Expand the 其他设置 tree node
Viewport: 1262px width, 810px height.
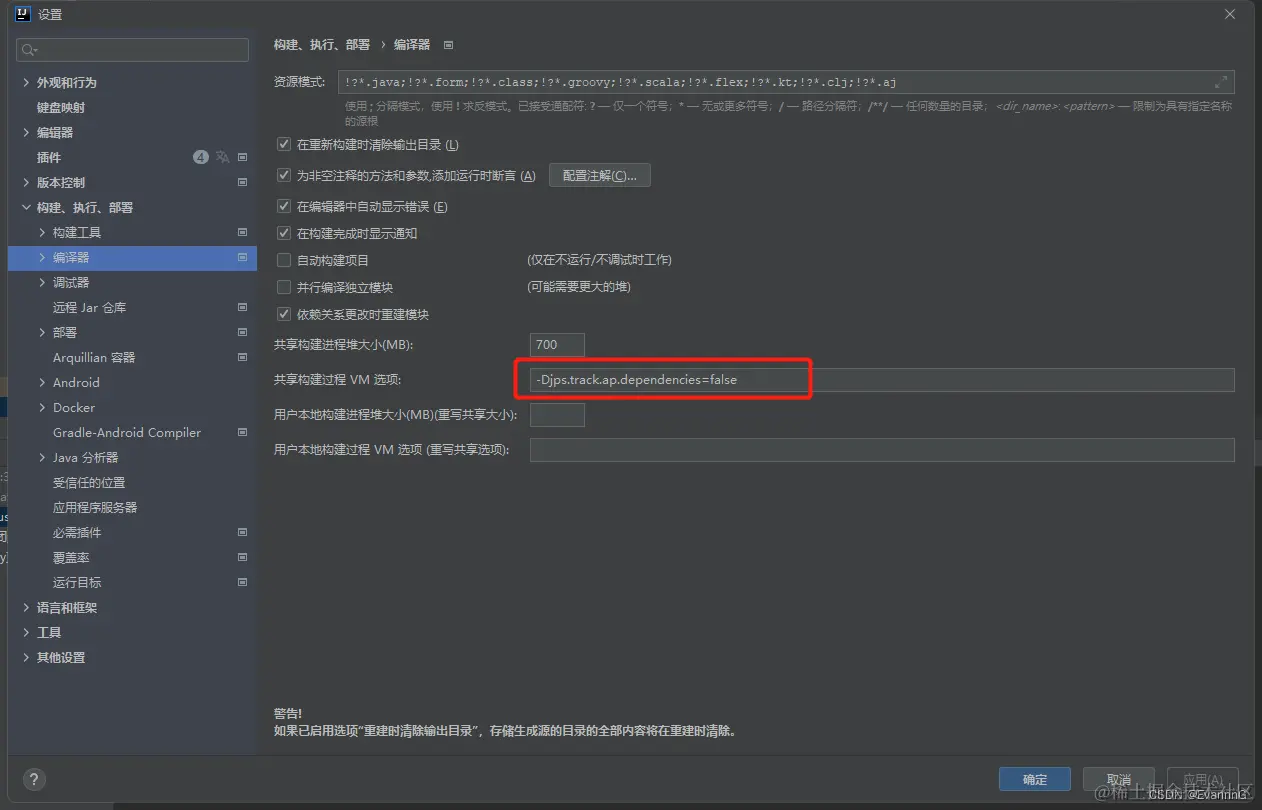click(x=26, y=657)
